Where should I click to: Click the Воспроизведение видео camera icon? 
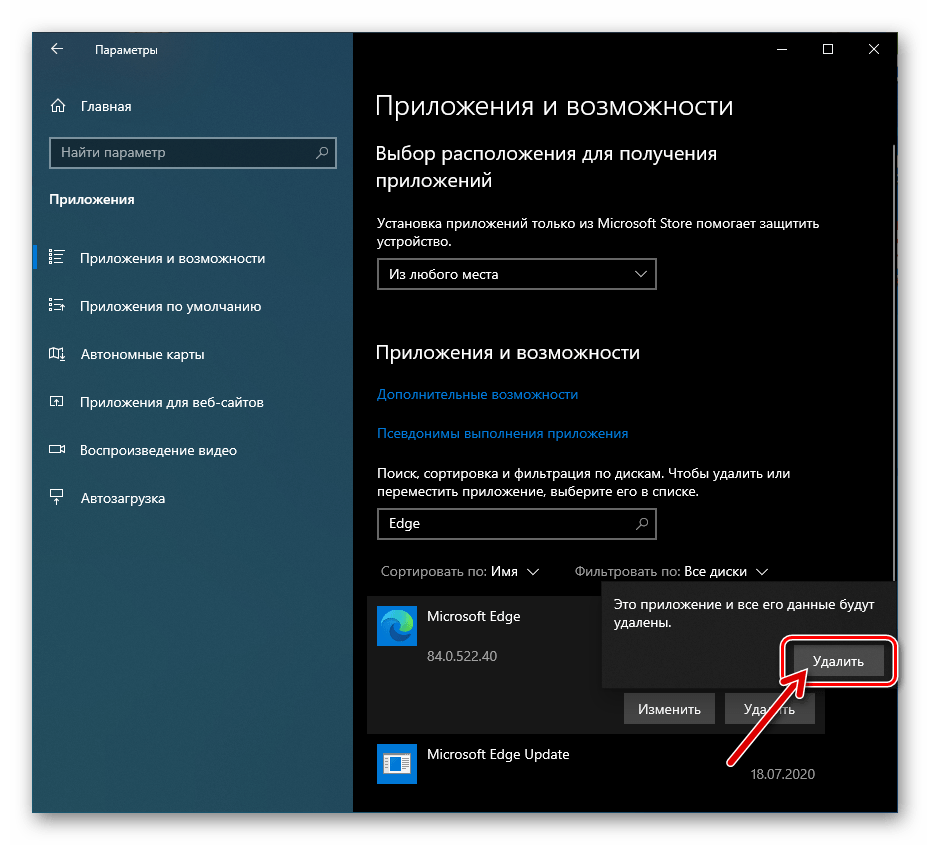pyautogui.click(x=56, y=449)
